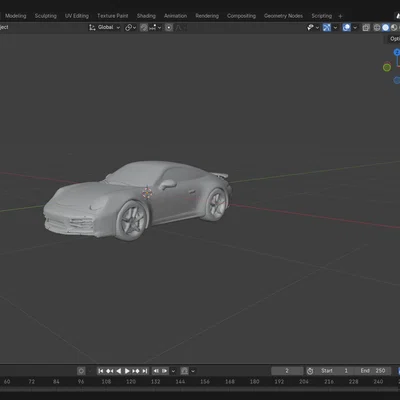Click frame 180 on the timeline ruler
The width and height of the screenshot is (400, 400).
pyautogui.click(x=254, y=382)
